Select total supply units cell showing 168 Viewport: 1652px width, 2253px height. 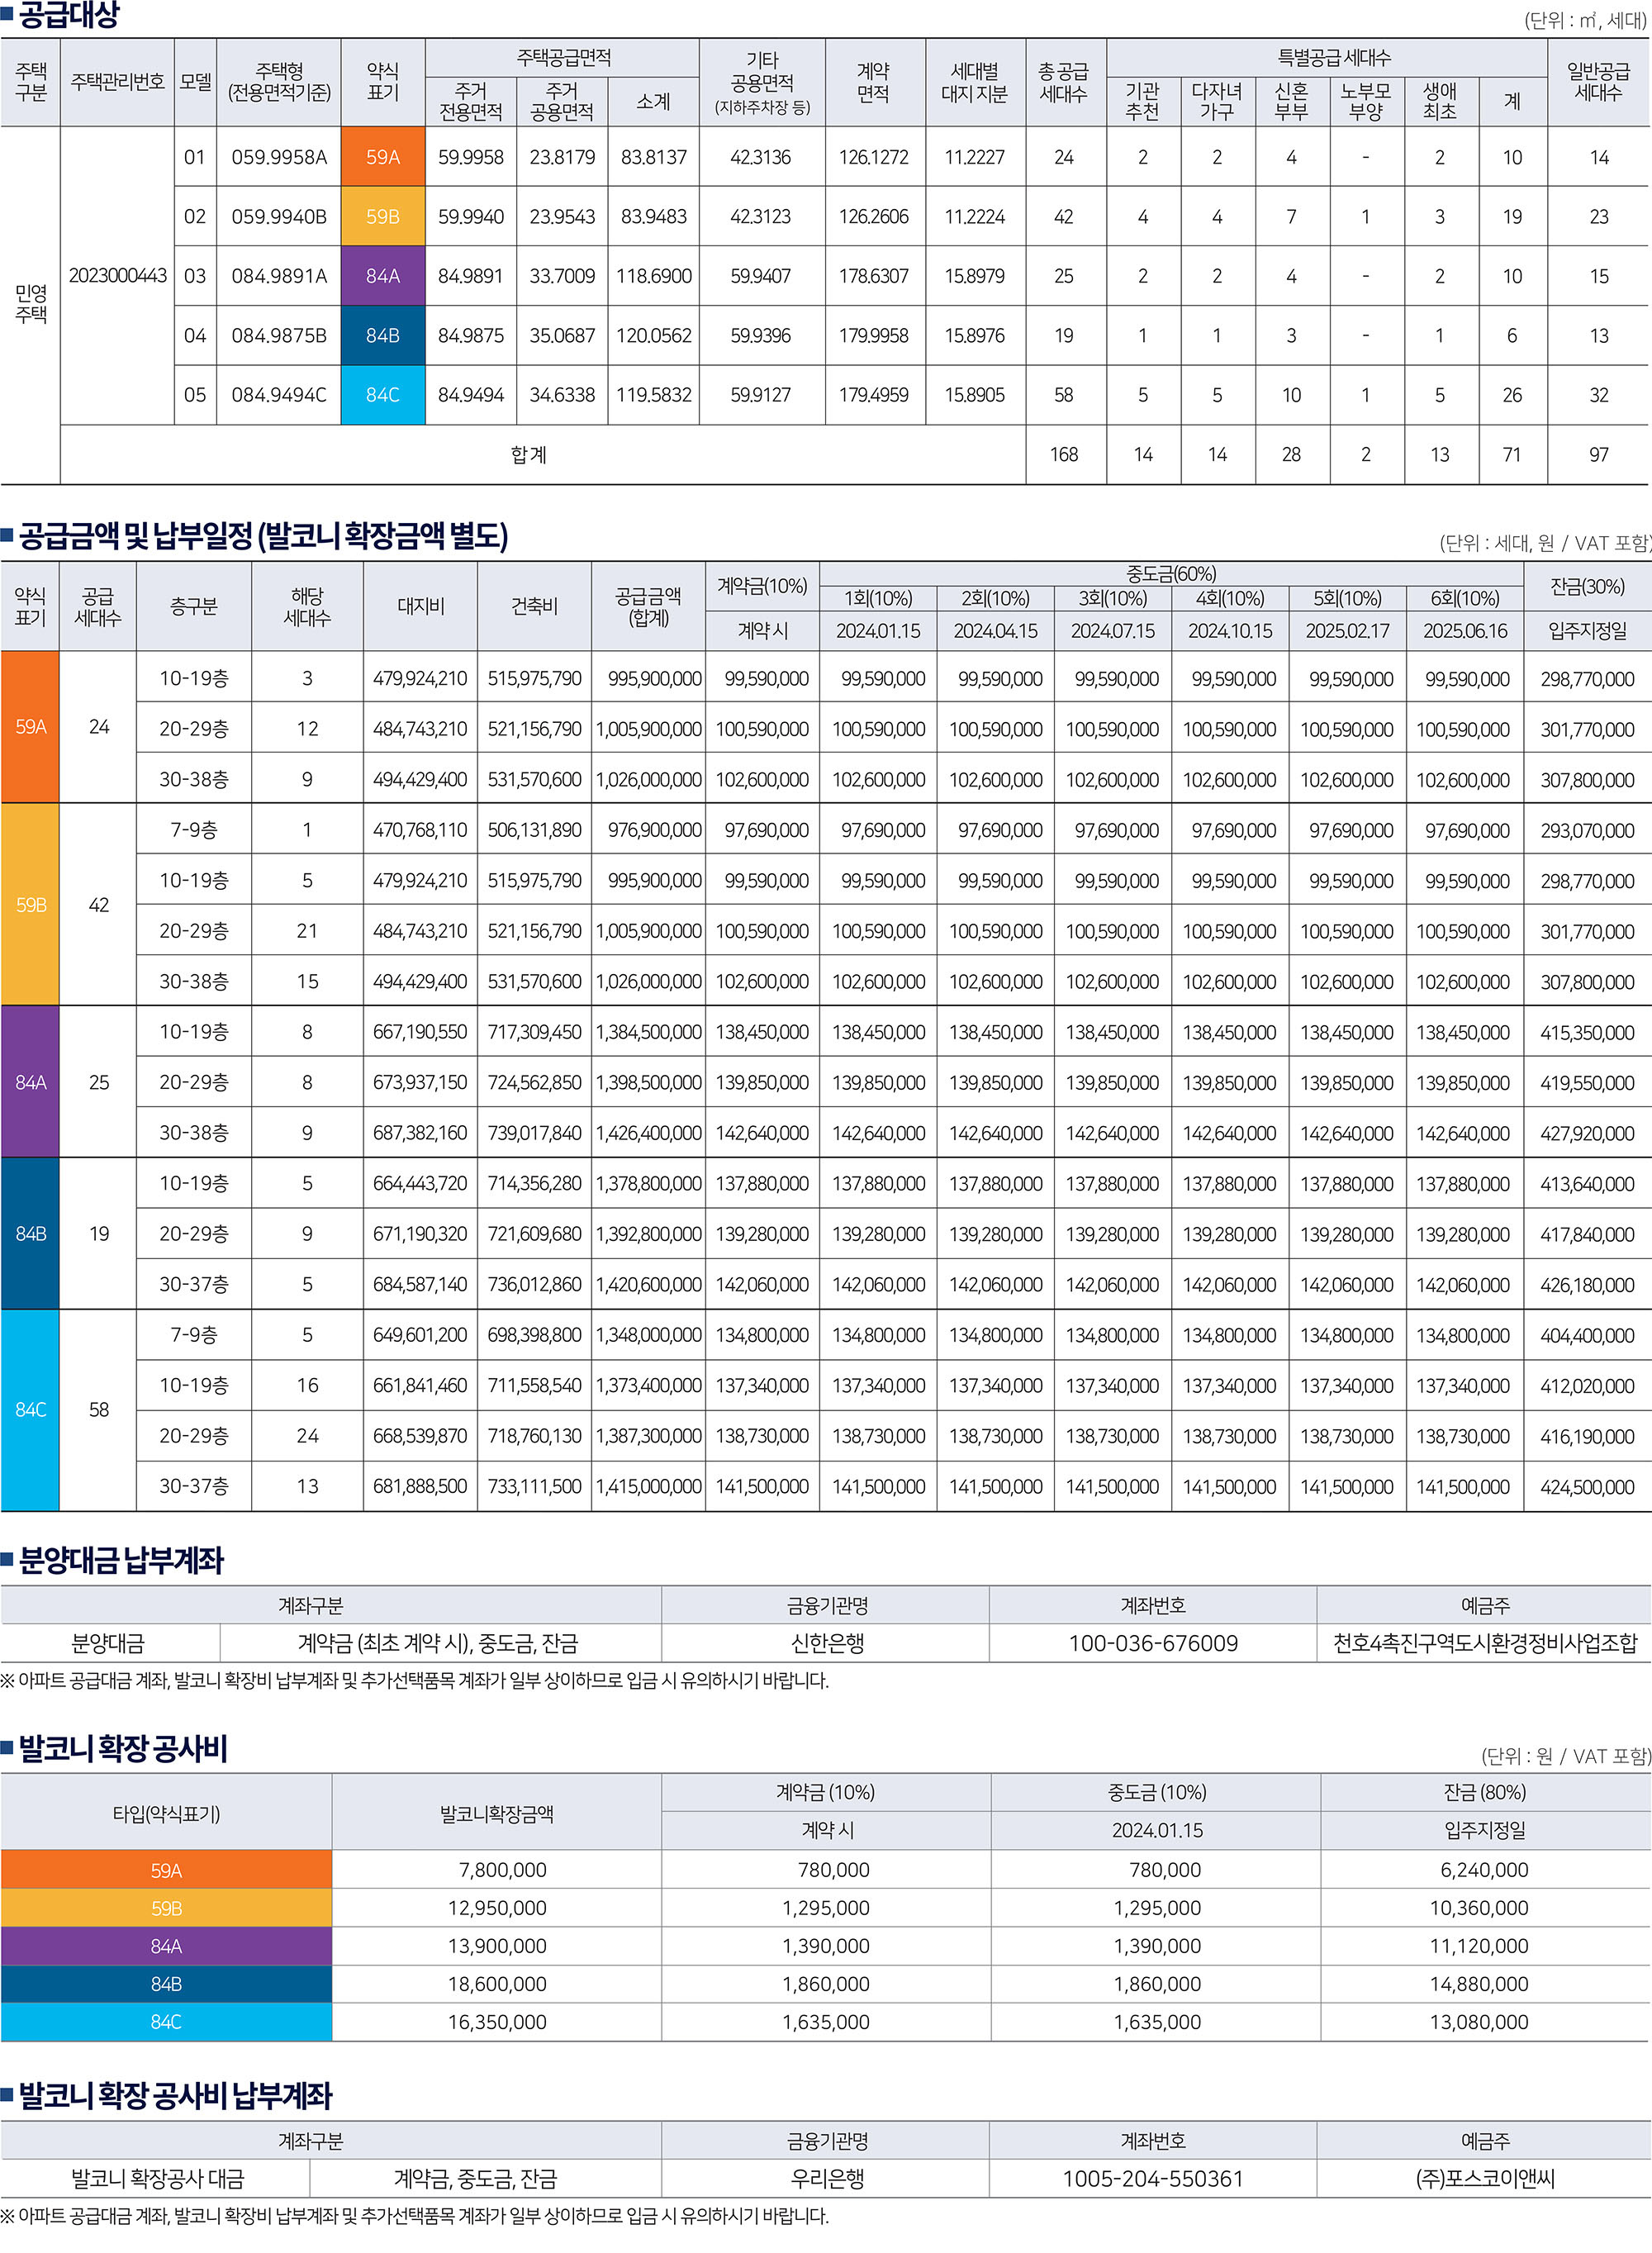point(1064,455)
